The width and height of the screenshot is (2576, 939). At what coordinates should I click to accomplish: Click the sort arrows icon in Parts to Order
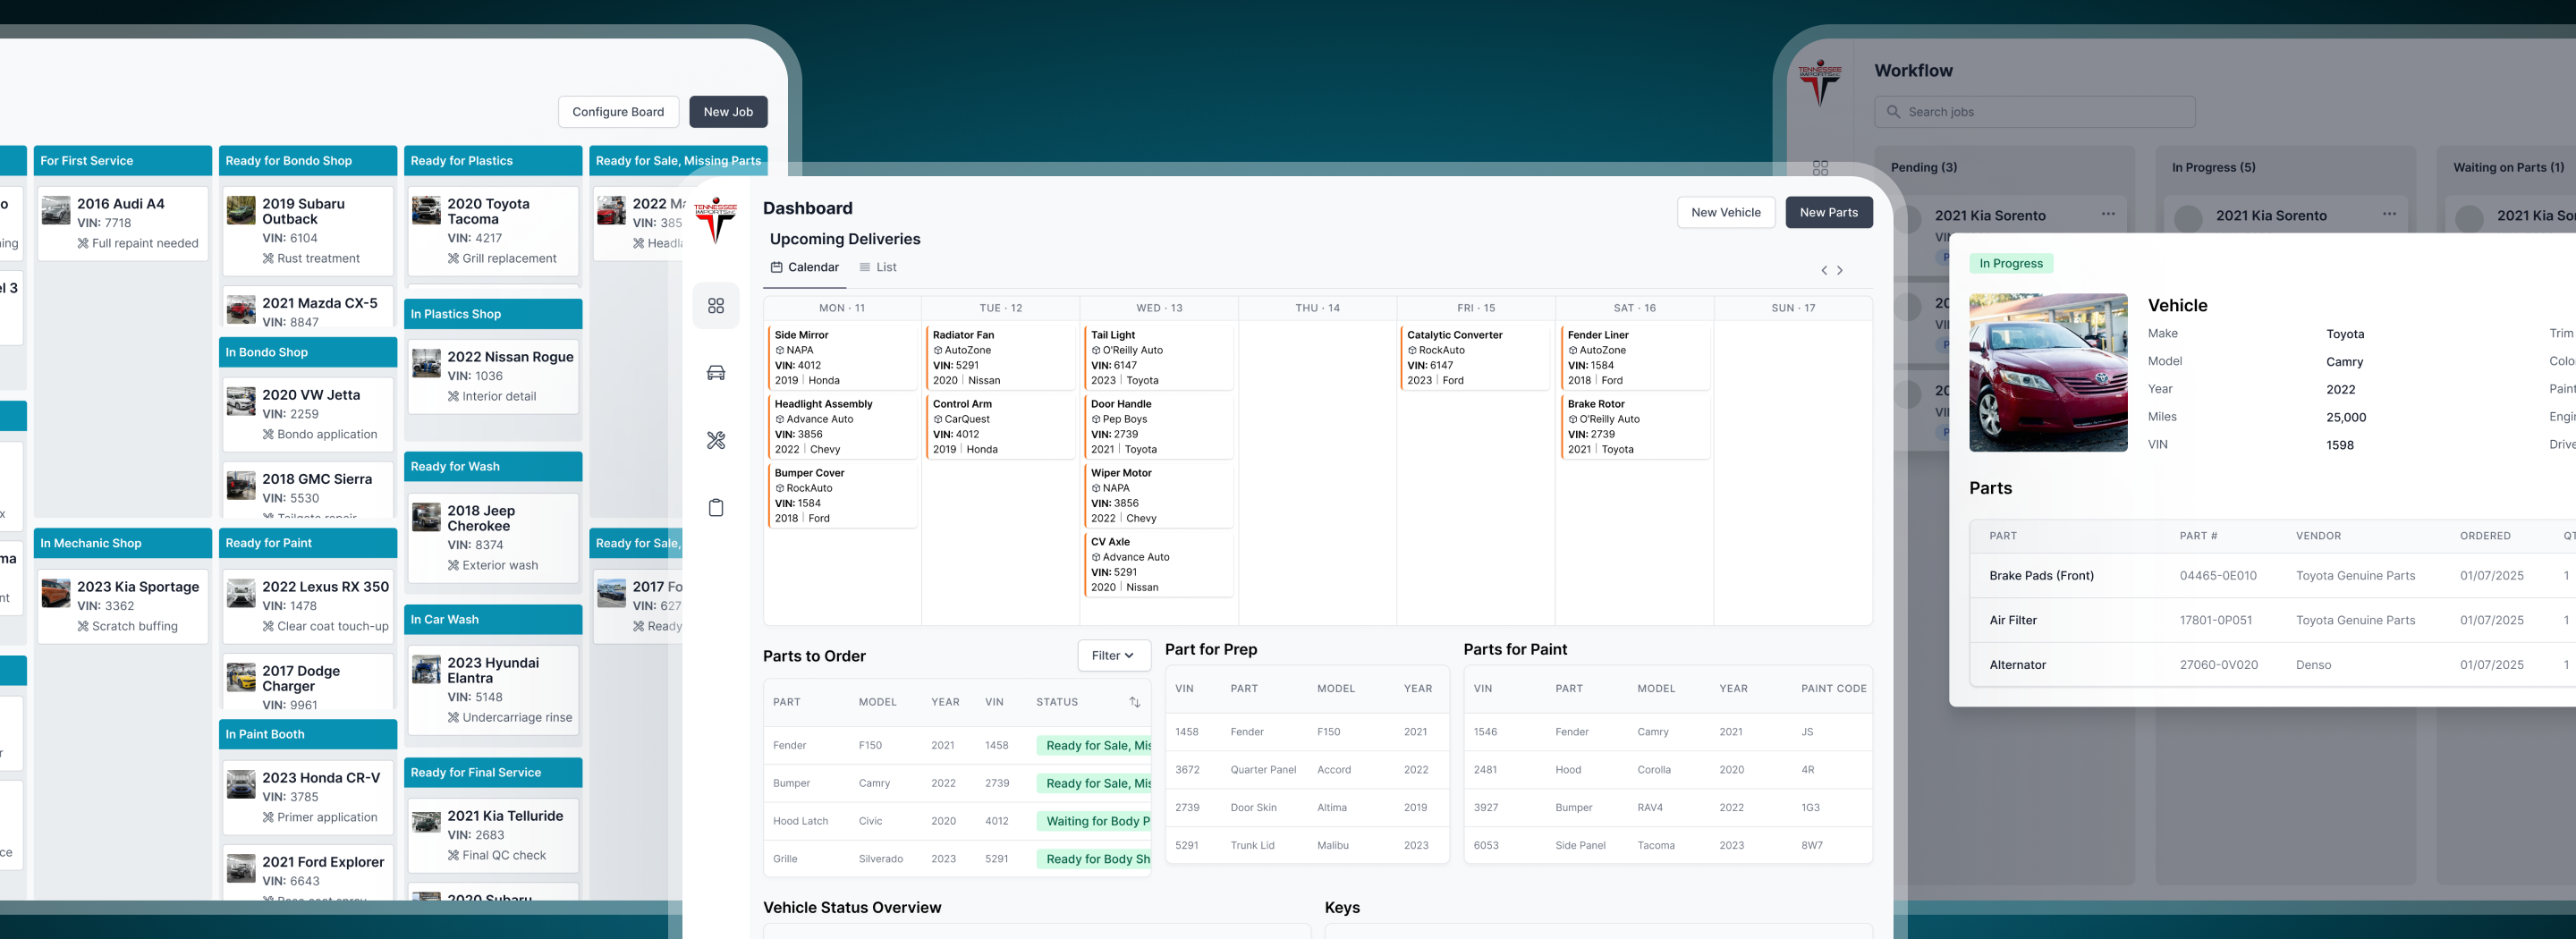click(1135, 702)
